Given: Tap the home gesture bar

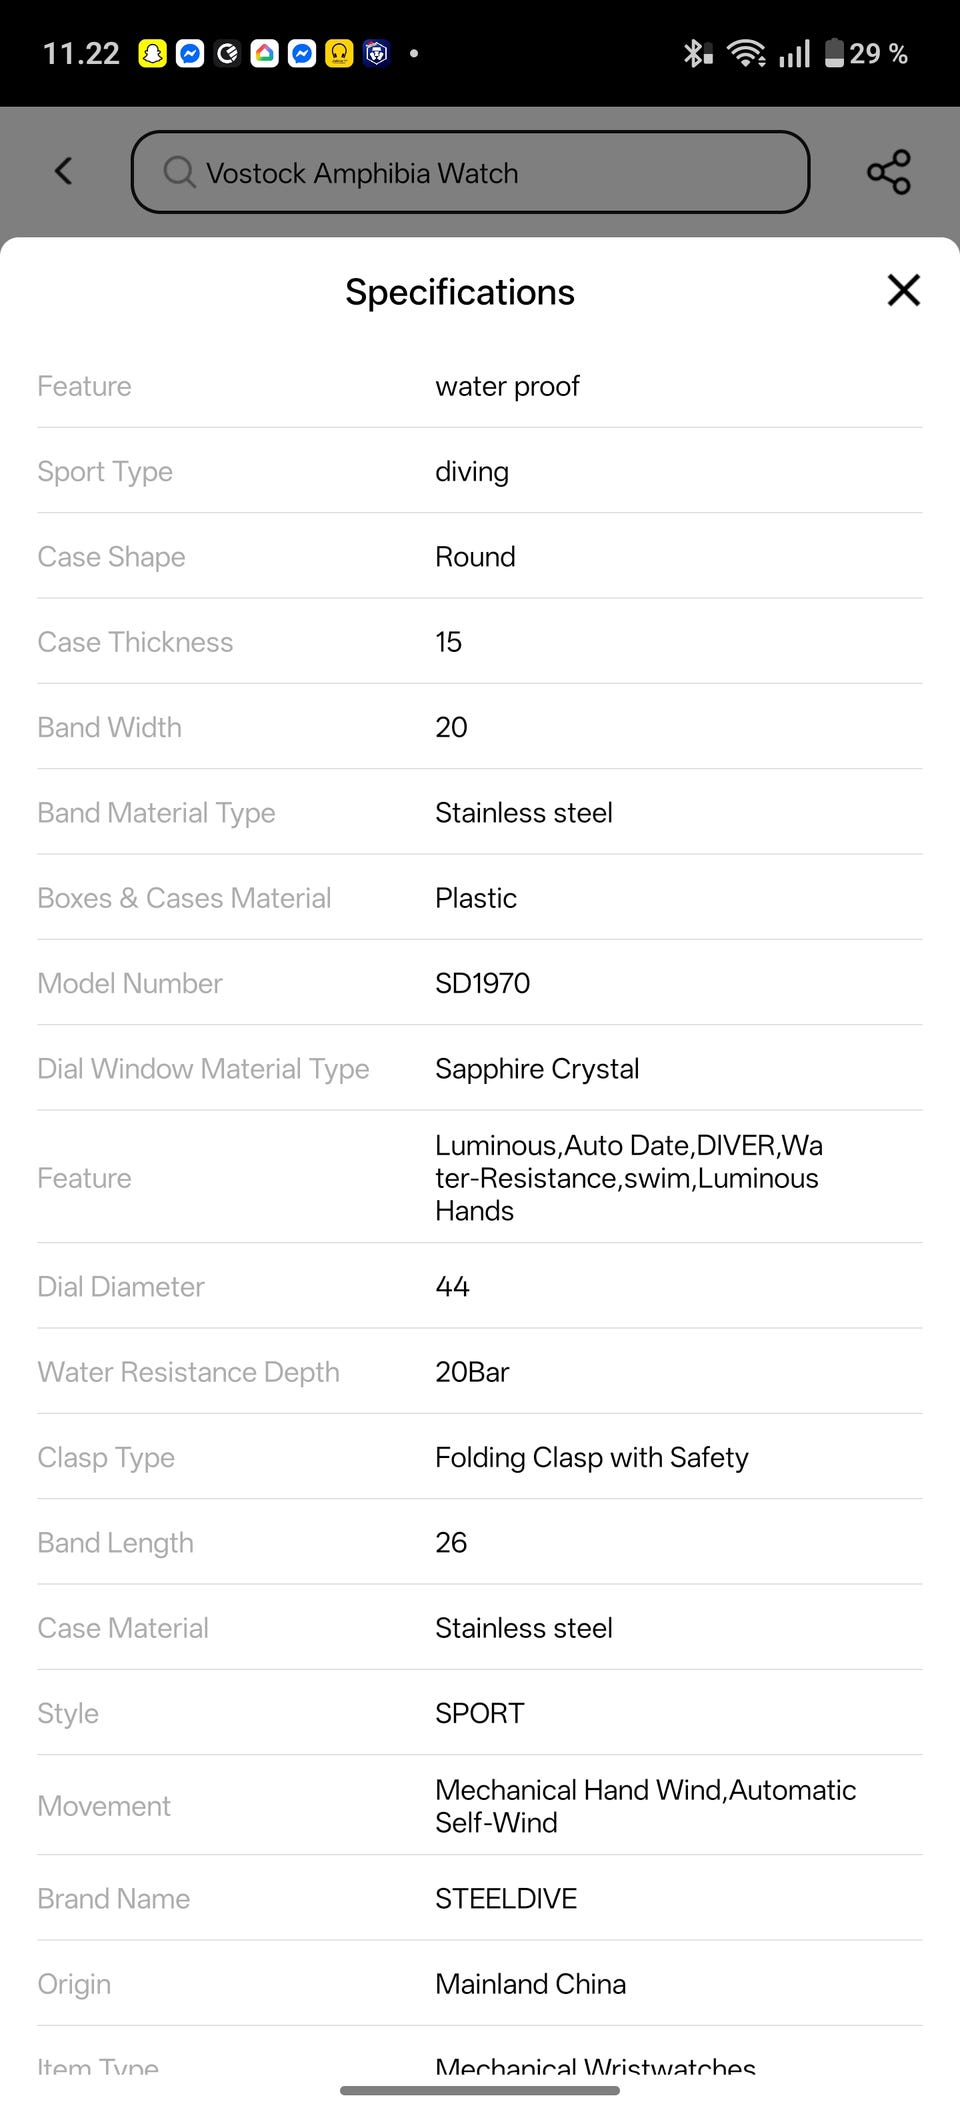Looking at the screenshot, I should 480,2090.
